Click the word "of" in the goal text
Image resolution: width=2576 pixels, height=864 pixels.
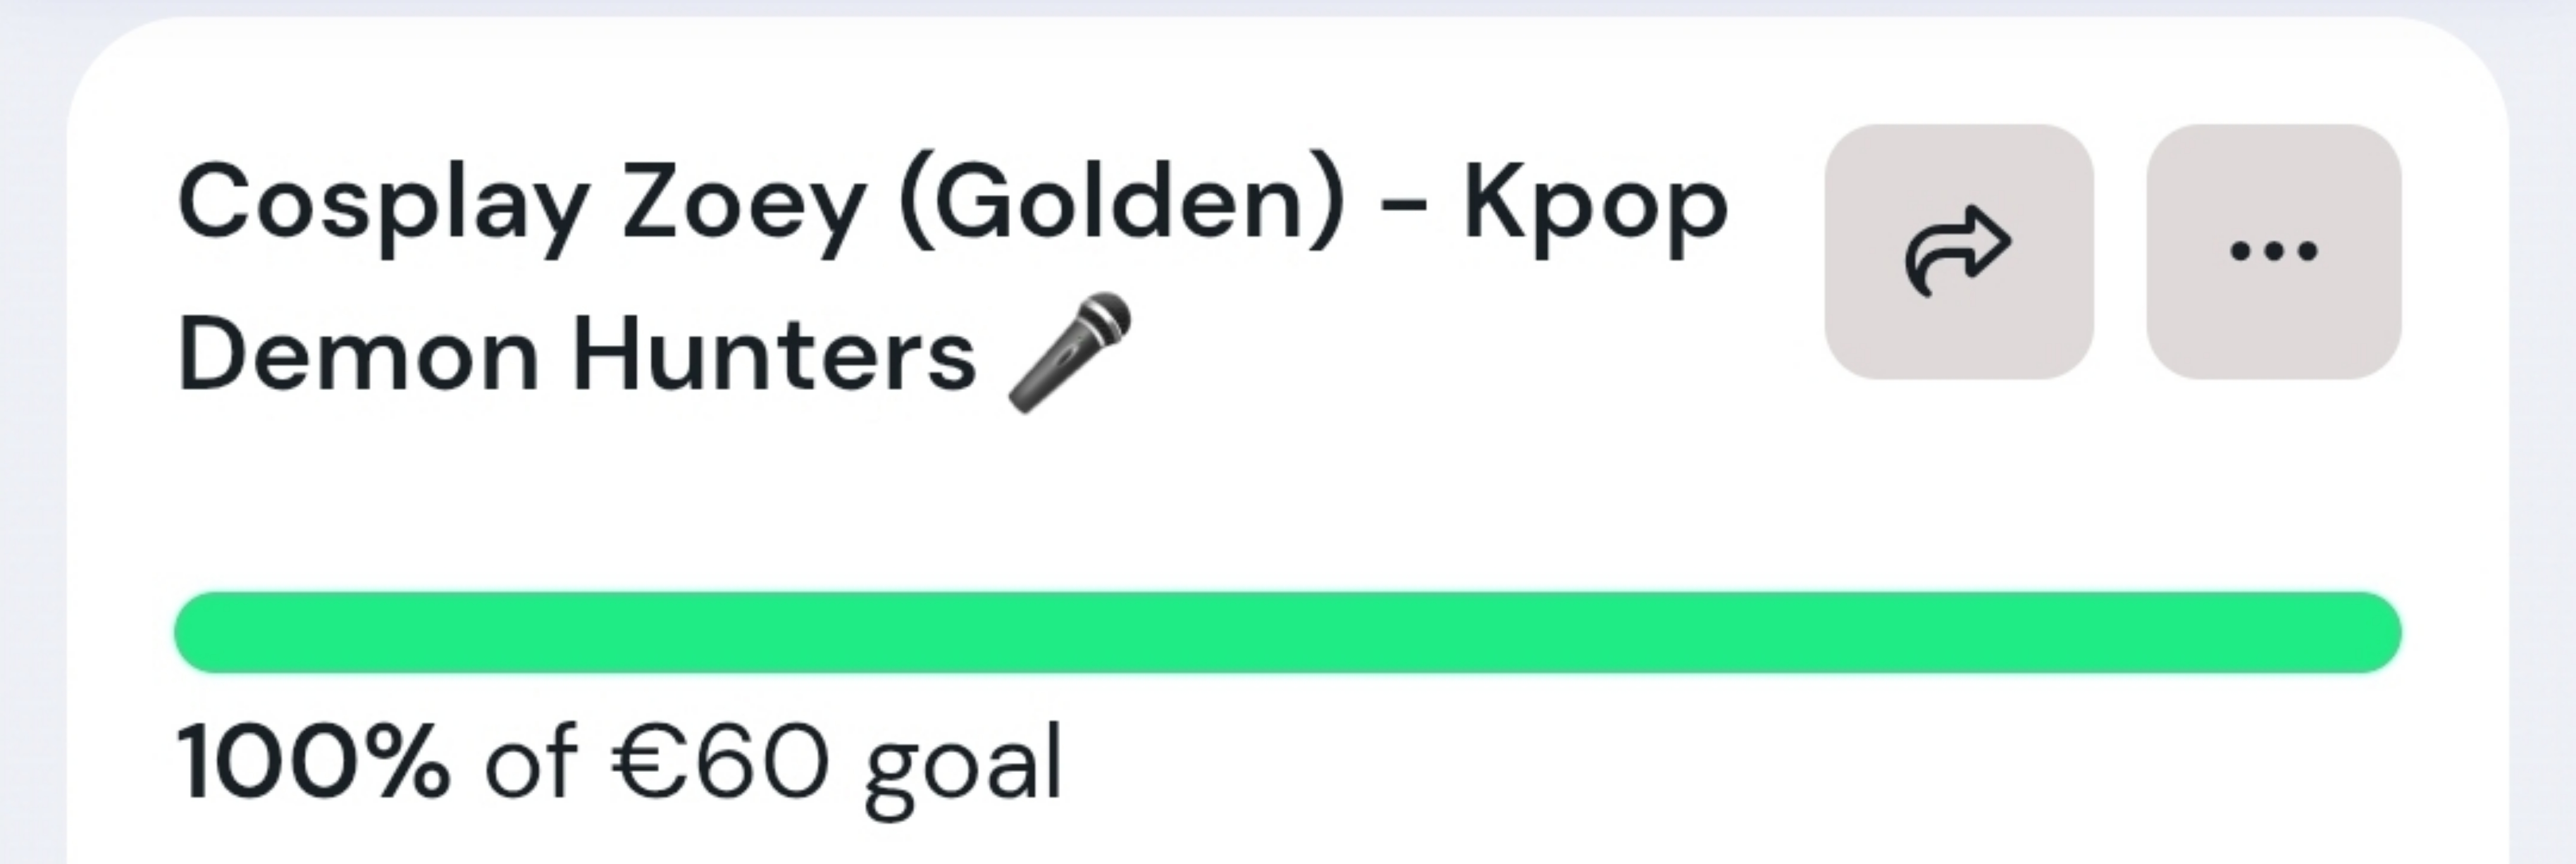click(530, 762)
